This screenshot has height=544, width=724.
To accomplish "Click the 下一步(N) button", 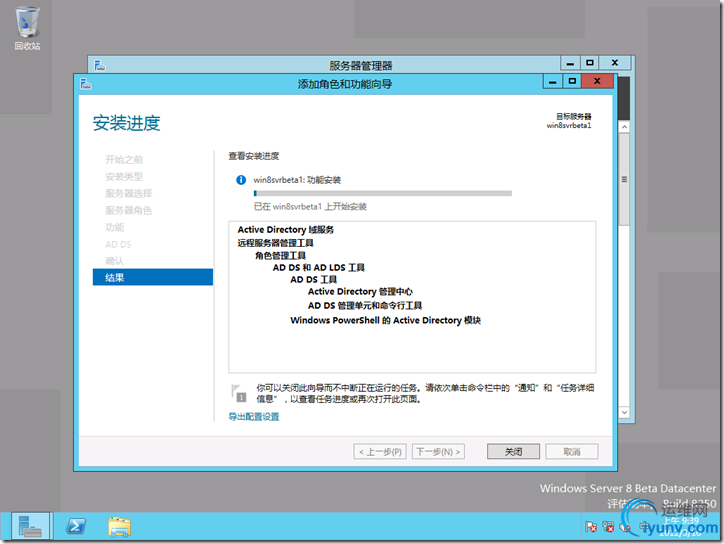I will tap(438, 452).
